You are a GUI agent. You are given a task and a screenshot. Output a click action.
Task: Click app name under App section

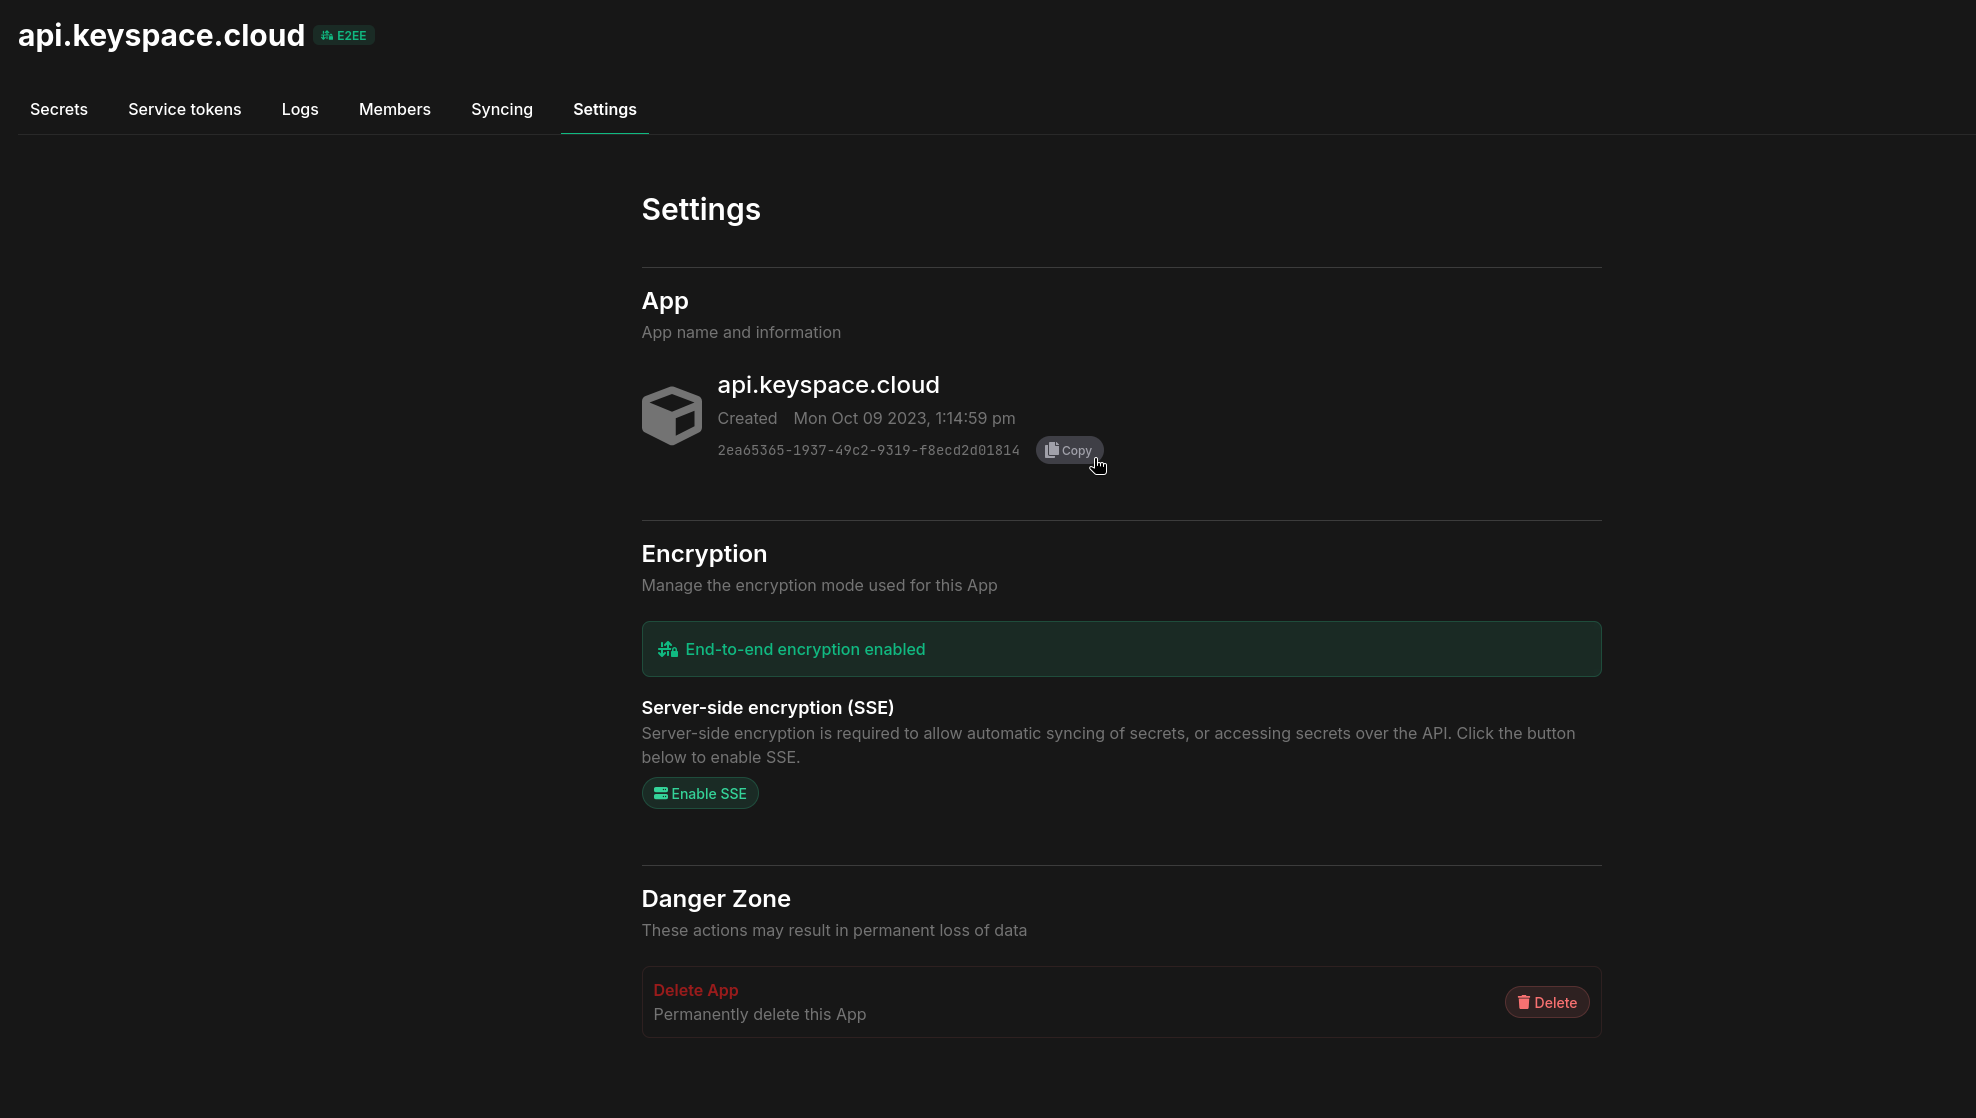[x=828, y=385]
